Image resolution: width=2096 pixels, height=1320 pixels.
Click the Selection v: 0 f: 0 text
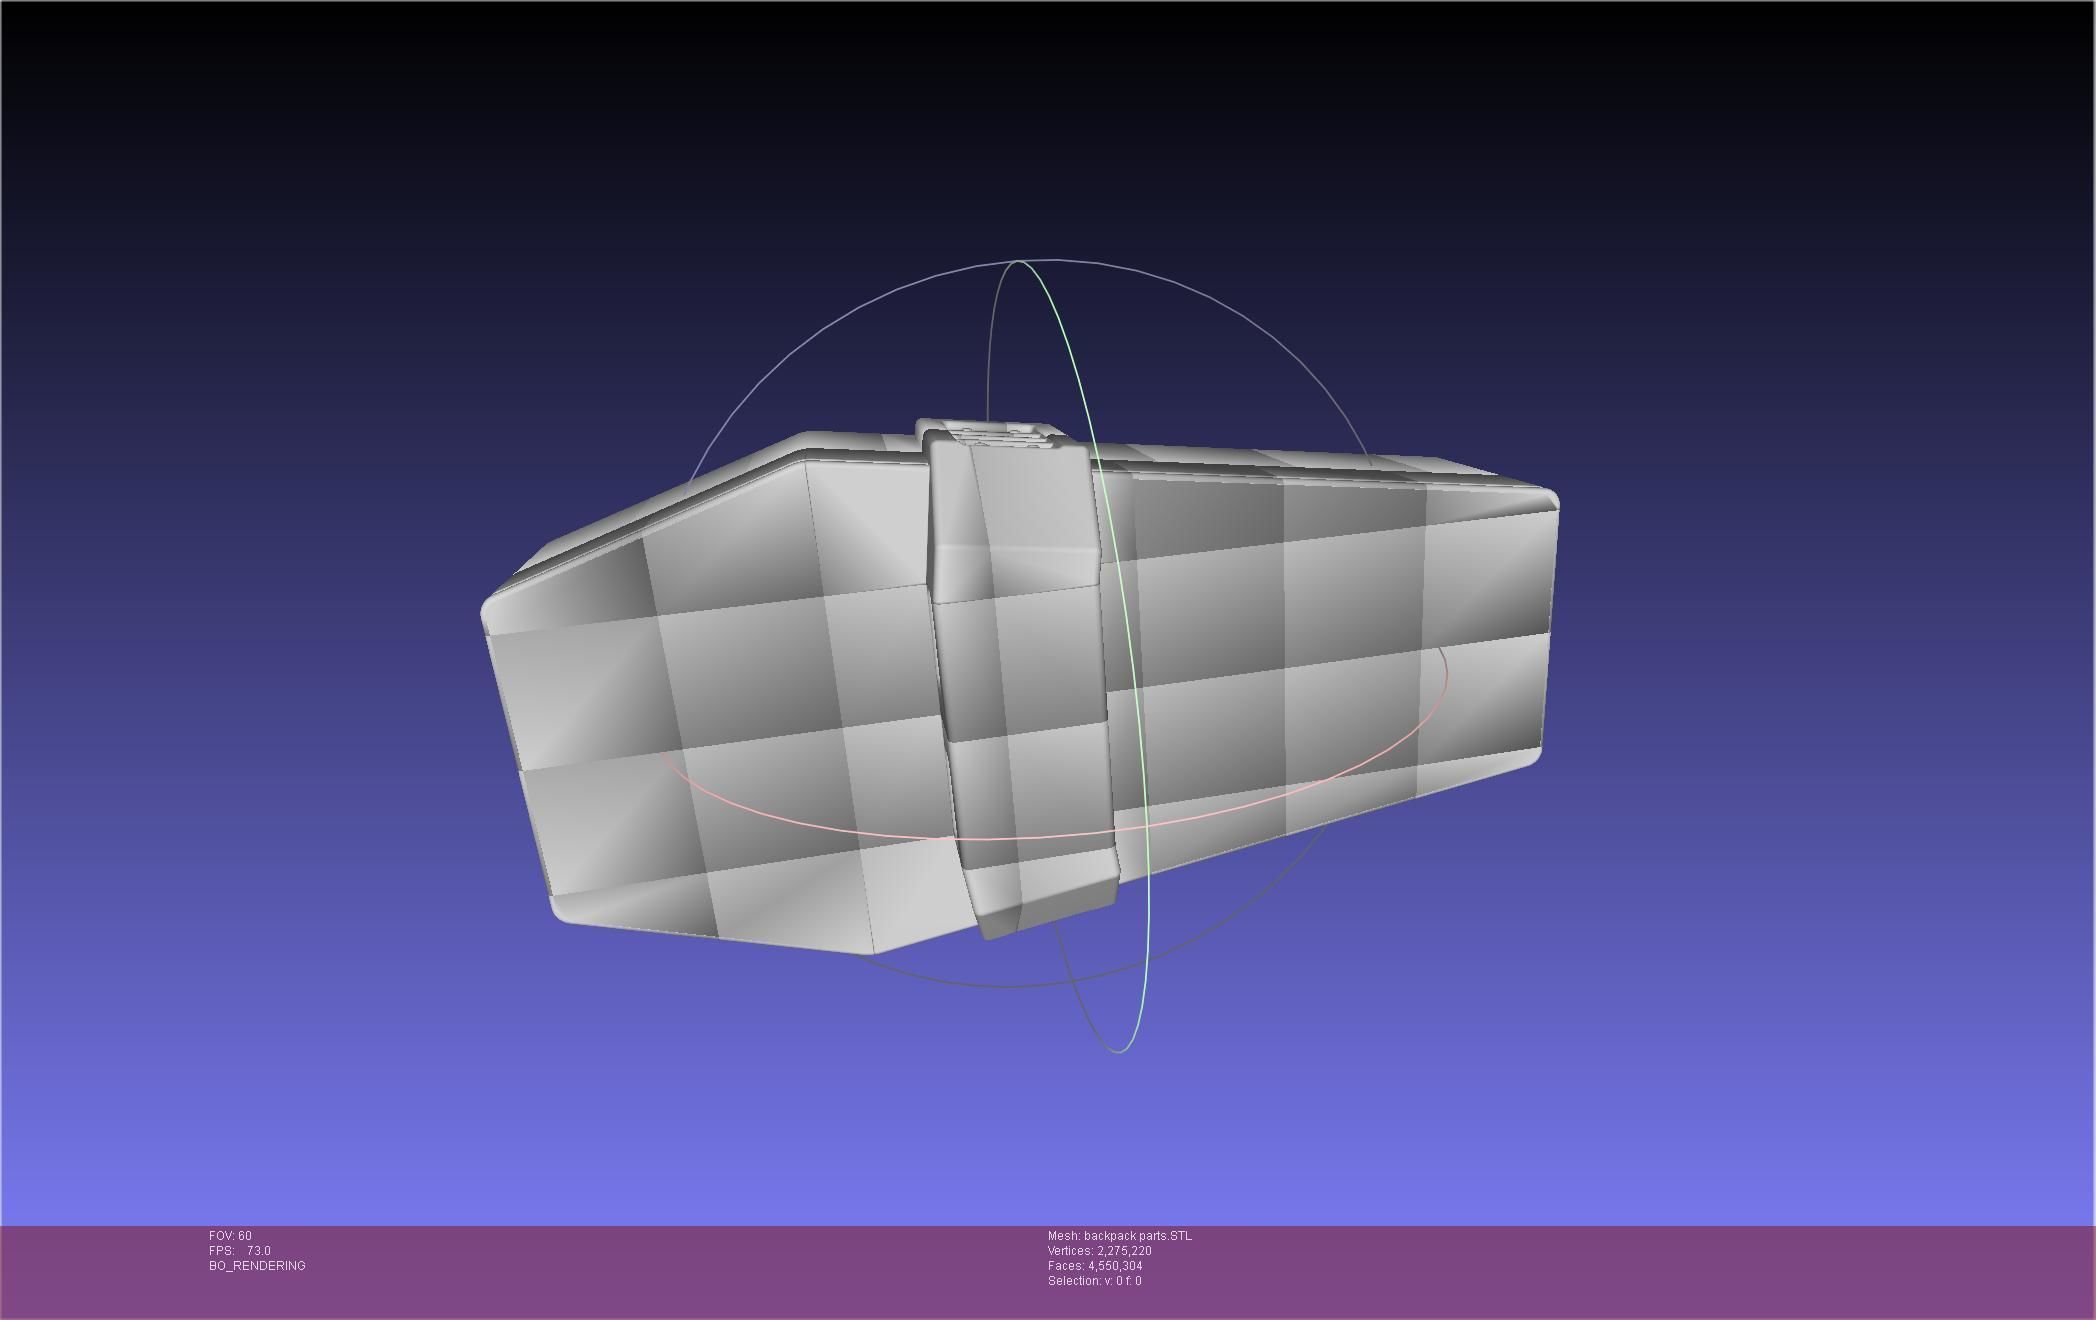point(1094,1281)
